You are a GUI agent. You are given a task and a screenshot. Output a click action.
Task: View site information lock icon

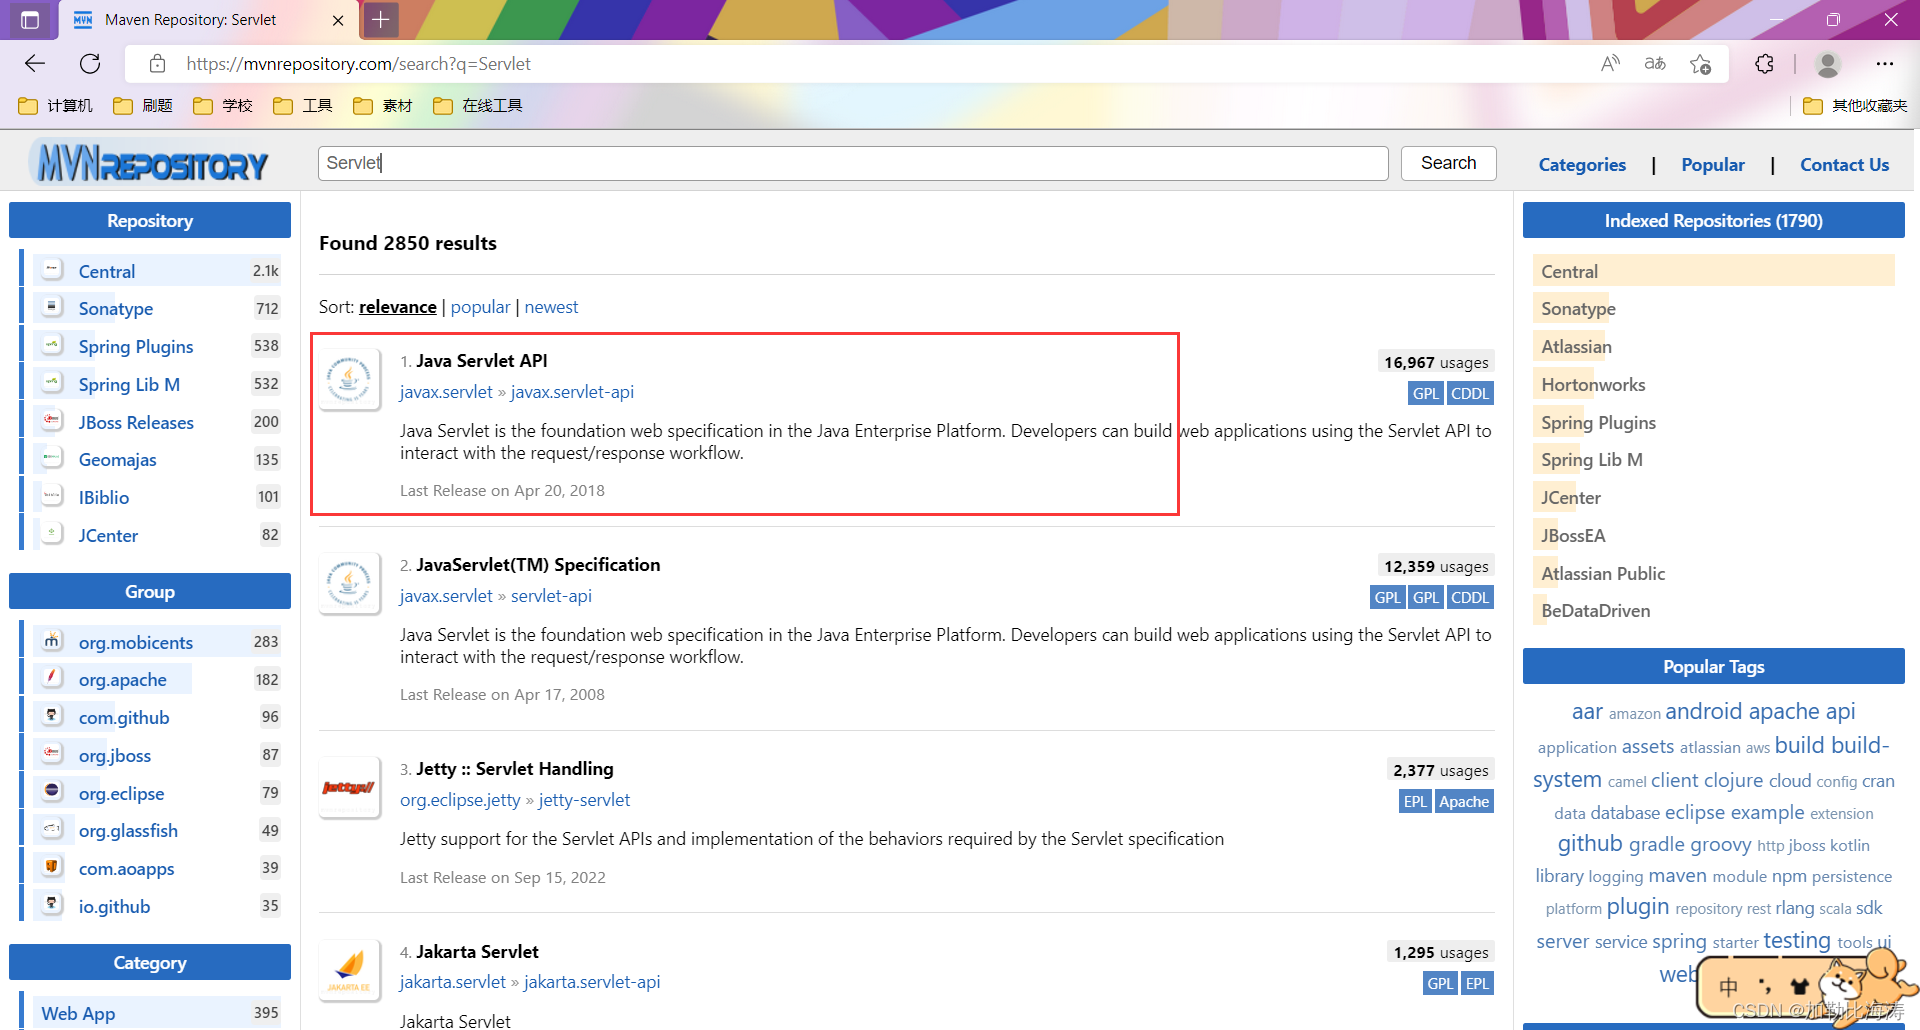coord(157,64)
